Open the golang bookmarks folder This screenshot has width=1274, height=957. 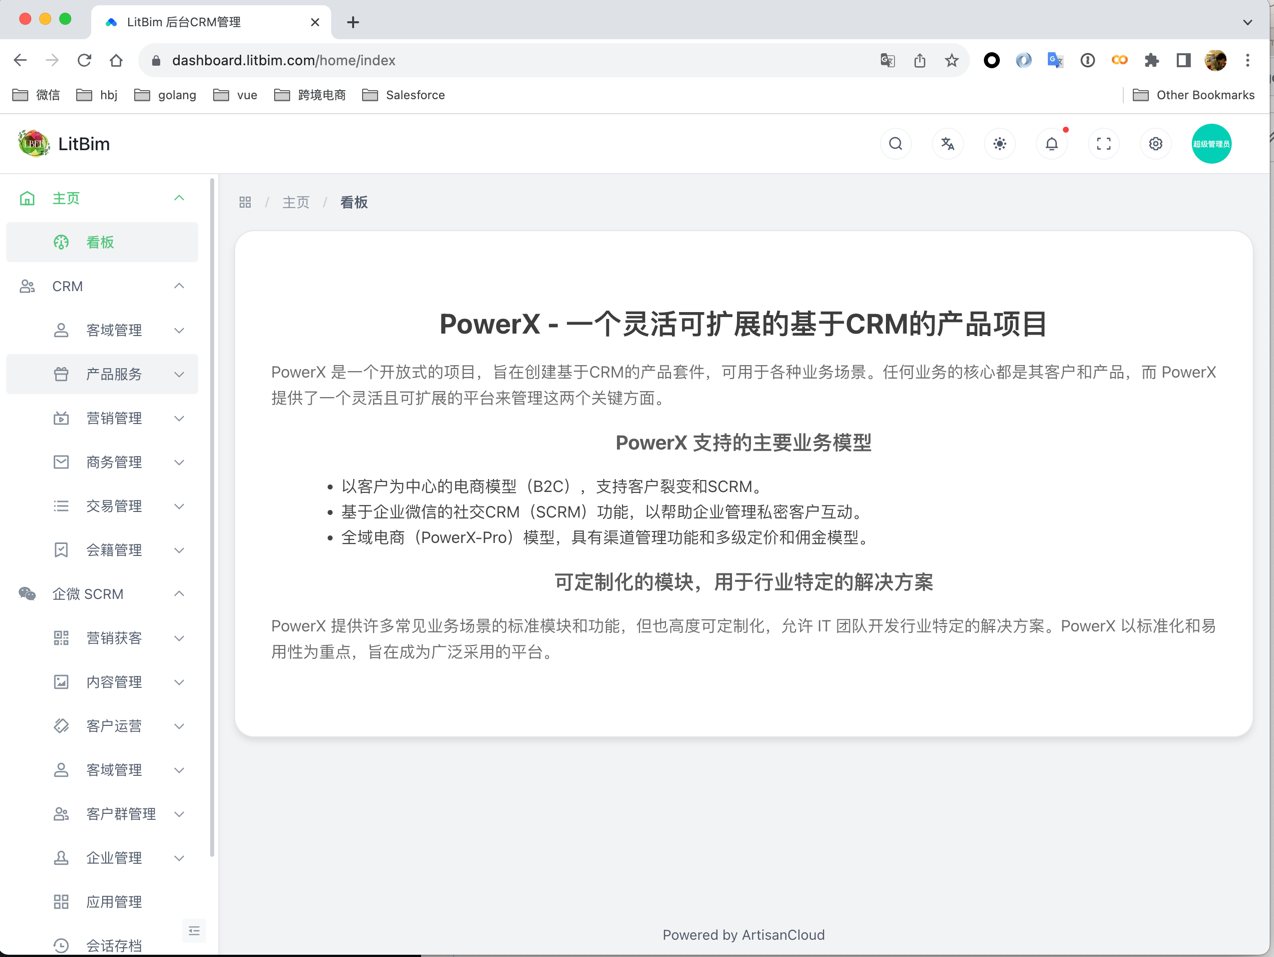pos(165,95)
